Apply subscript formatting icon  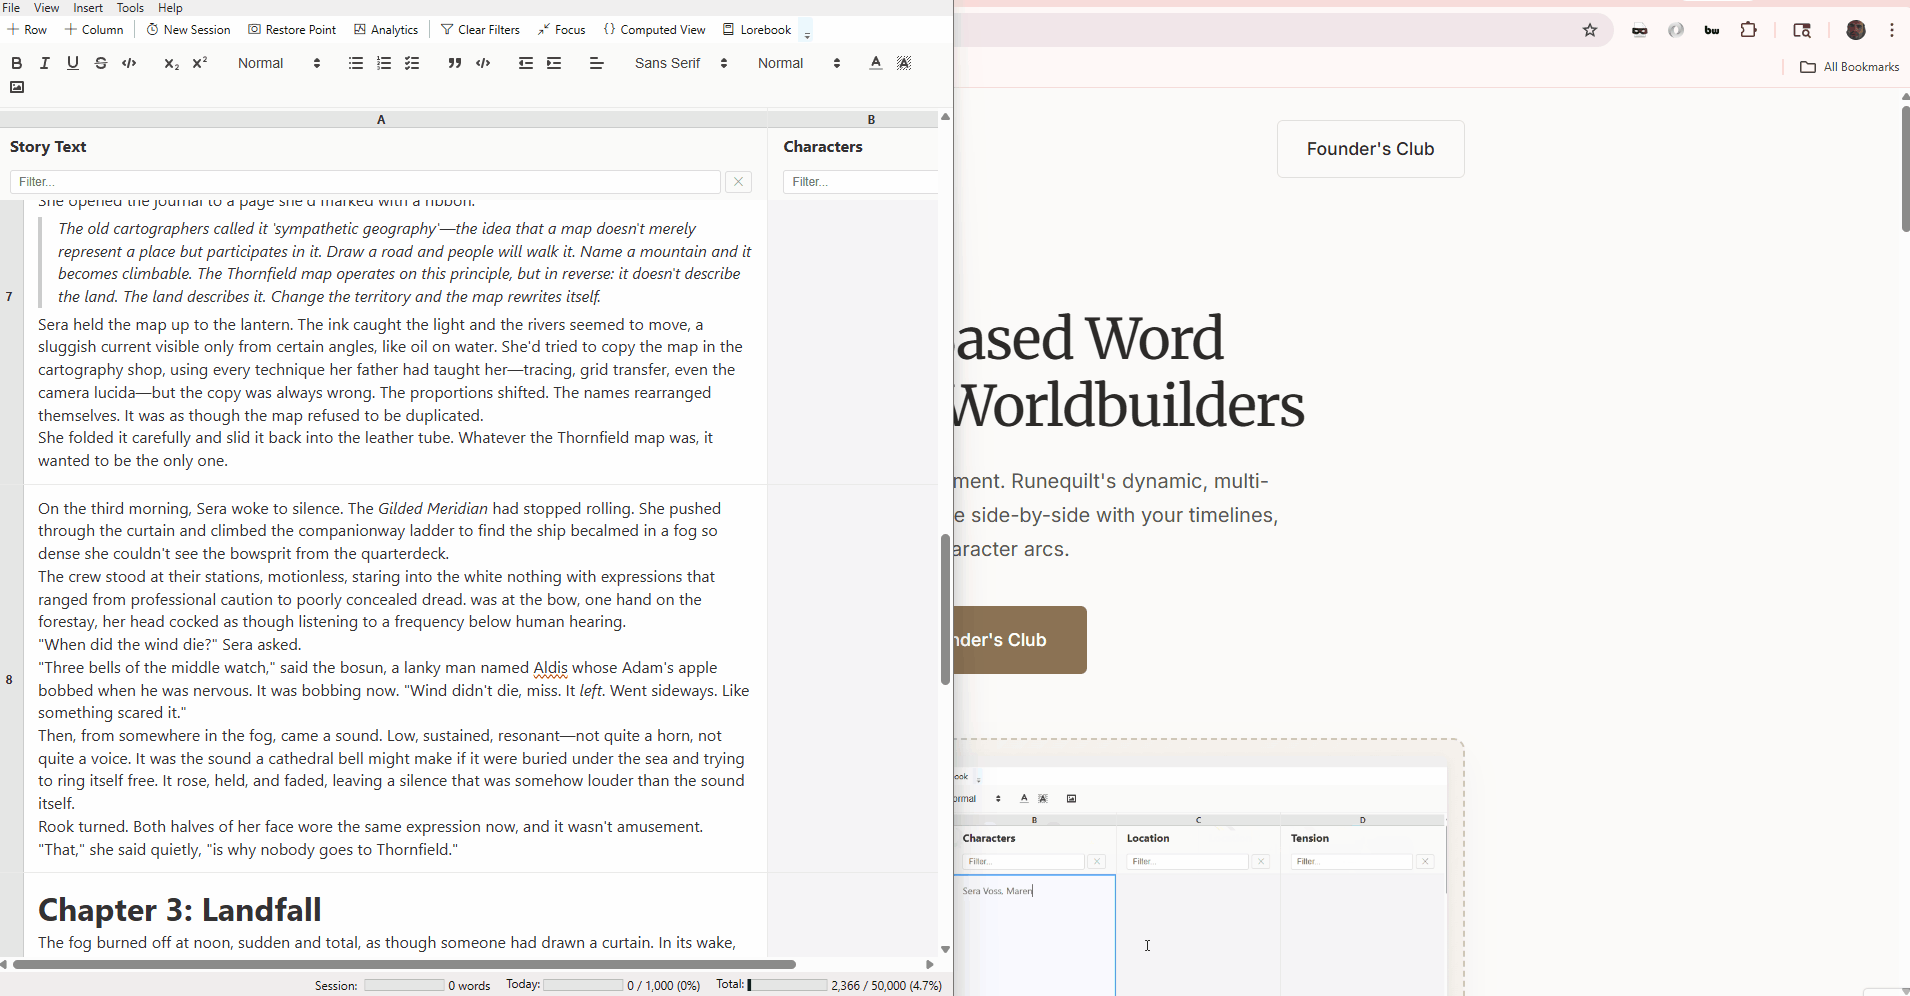[171, 63]
